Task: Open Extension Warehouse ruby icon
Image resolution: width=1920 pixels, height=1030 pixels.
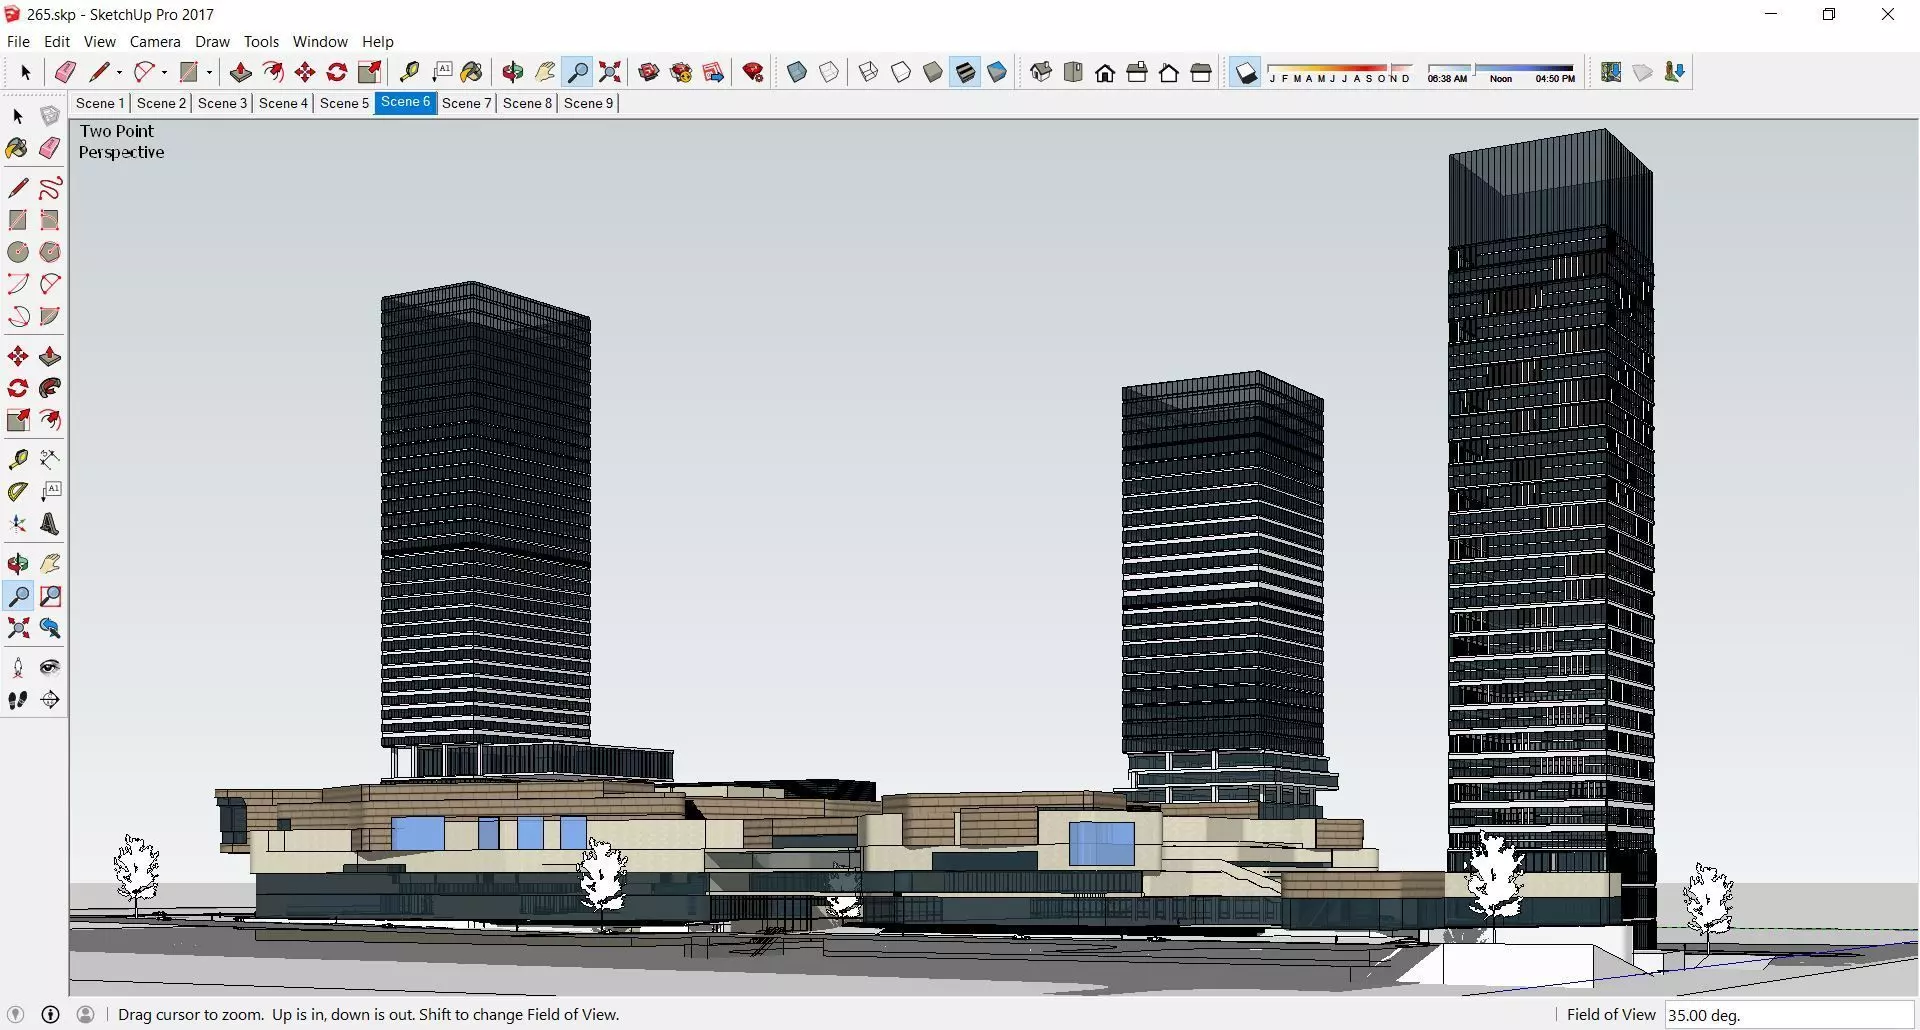Action: coord(754,72)
